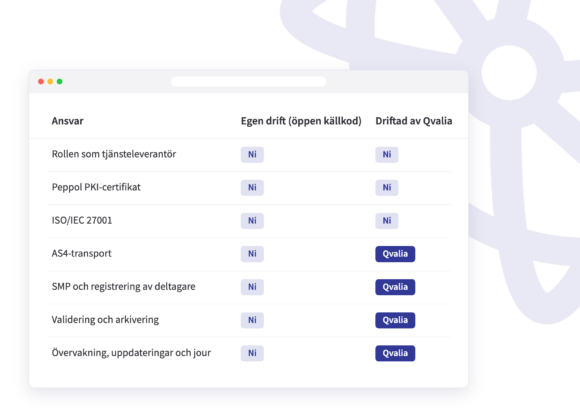The image size is (580, 414).
Task: Click Egen drift 'Ni' badge for ISO/IEC 27001
Action: pos(252,221)
